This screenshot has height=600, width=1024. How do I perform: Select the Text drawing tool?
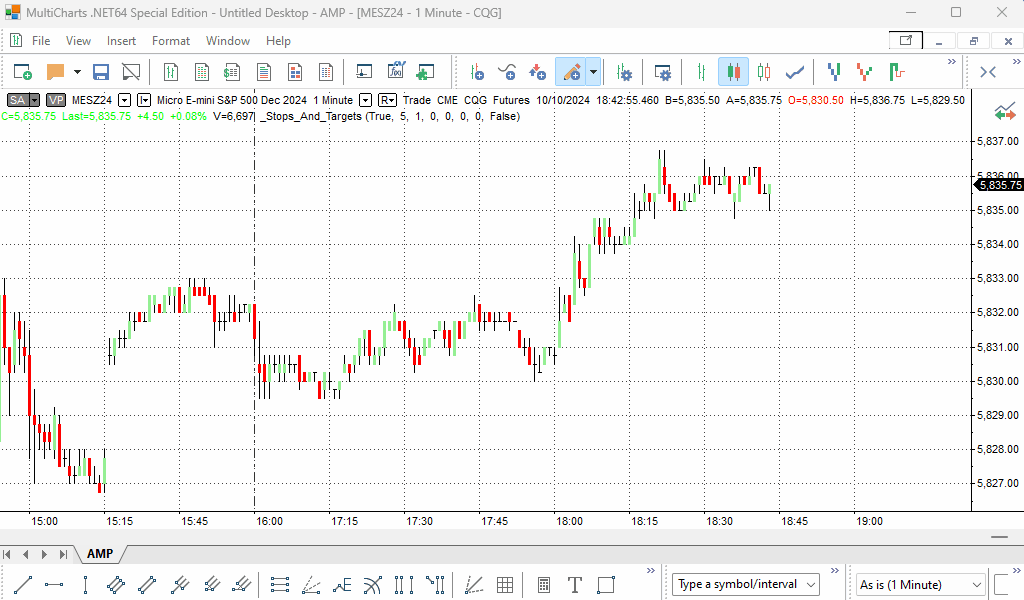pyautogui.click(x=575, y=585)
